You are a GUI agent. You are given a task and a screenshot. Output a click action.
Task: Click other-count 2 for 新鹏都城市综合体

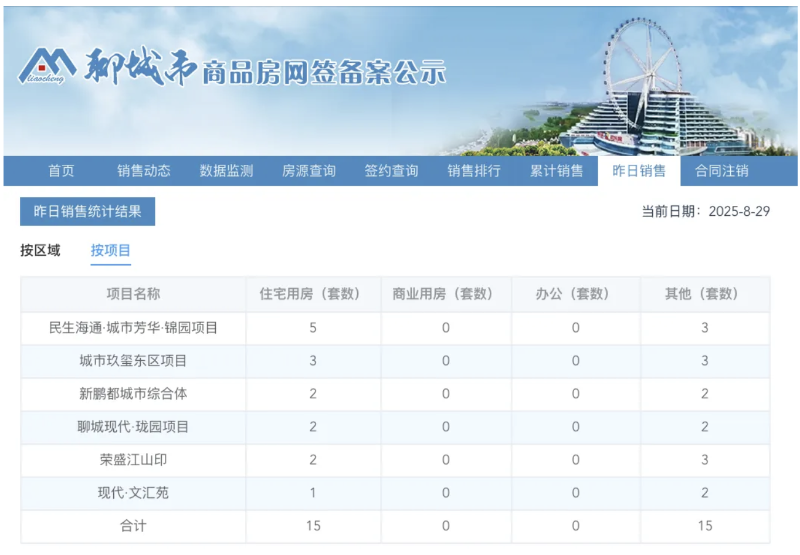705,394
